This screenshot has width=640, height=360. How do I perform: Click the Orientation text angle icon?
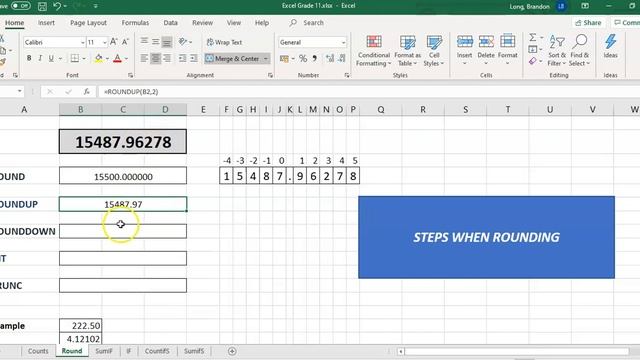[183, 42]
